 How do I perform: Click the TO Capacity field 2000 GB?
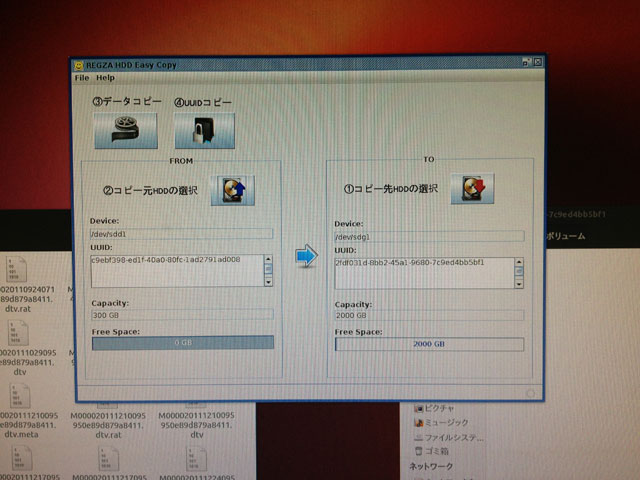429,315
